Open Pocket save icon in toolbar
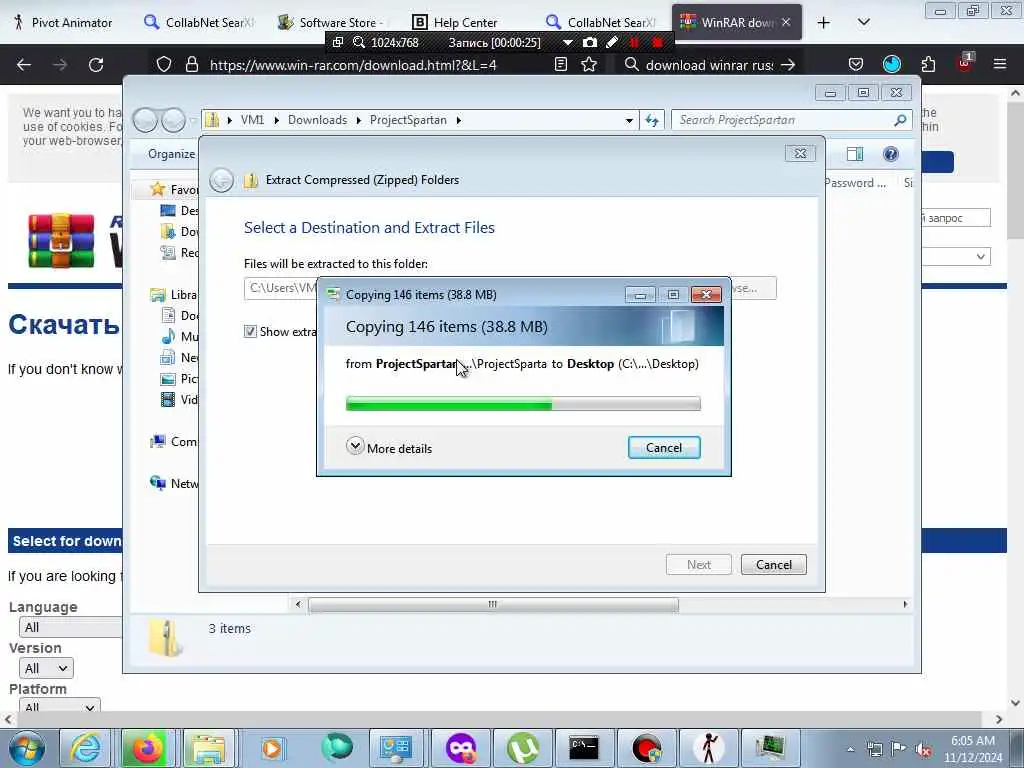 [x=856, y=64]
